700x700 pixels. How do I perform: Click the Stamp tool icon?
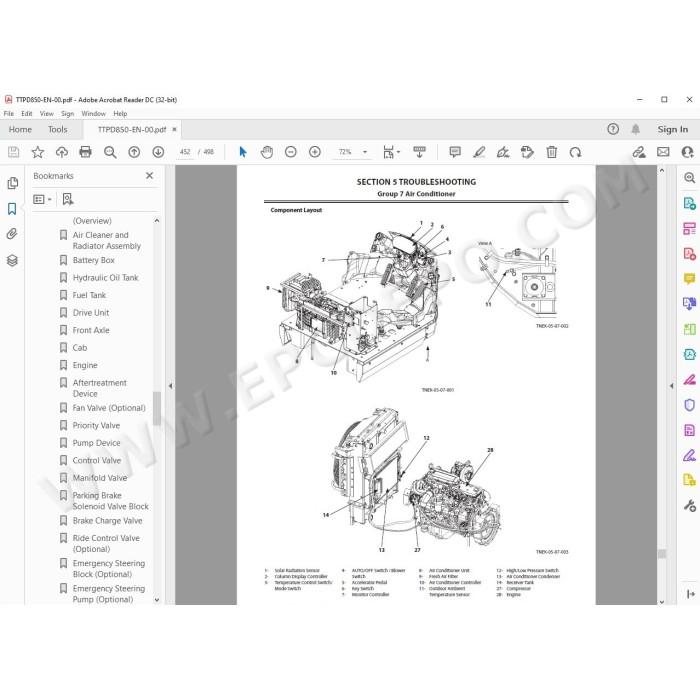(x=527, y=152)
